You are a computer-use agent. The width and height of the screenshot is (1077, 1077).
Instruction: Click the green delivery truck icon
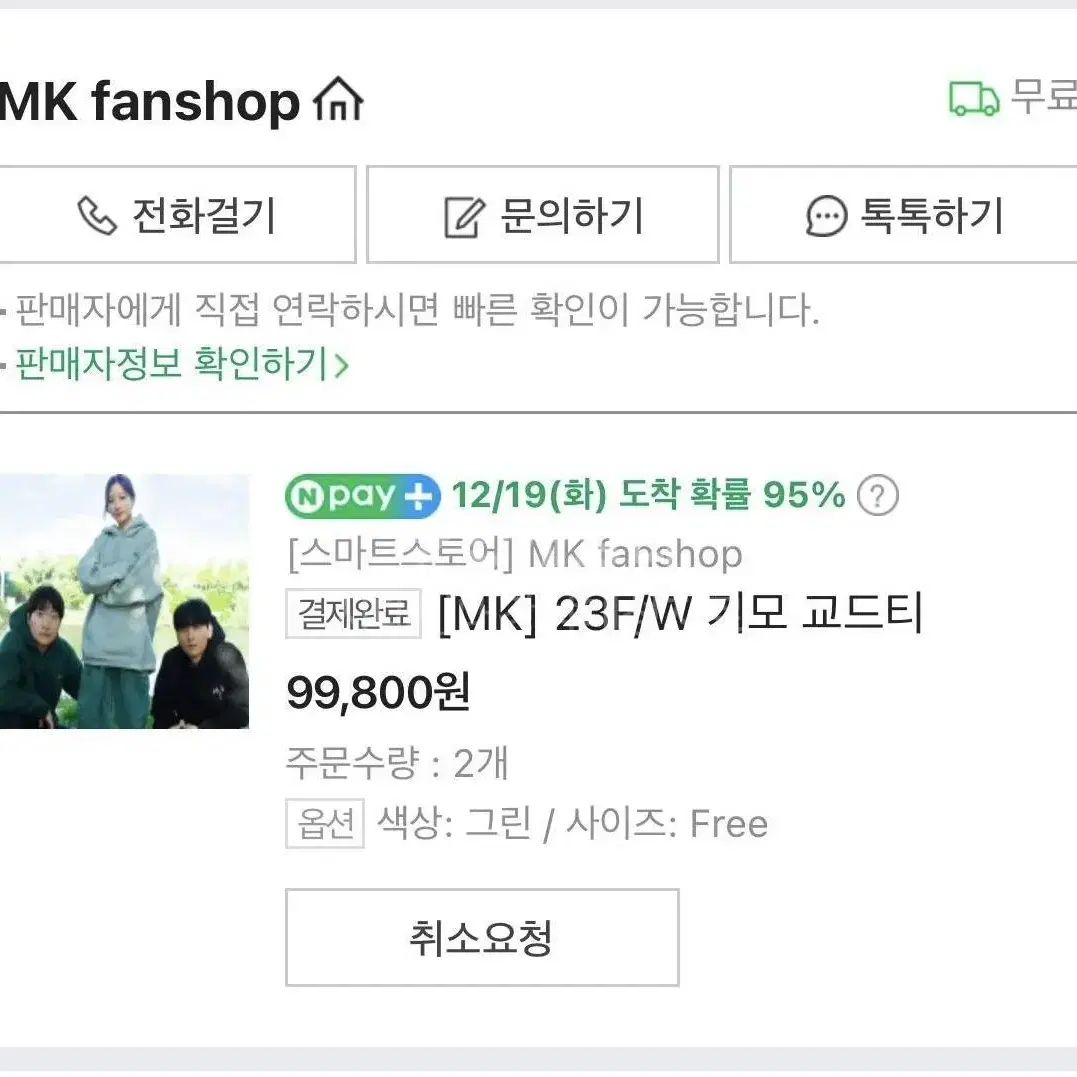(x=973, y=99)
